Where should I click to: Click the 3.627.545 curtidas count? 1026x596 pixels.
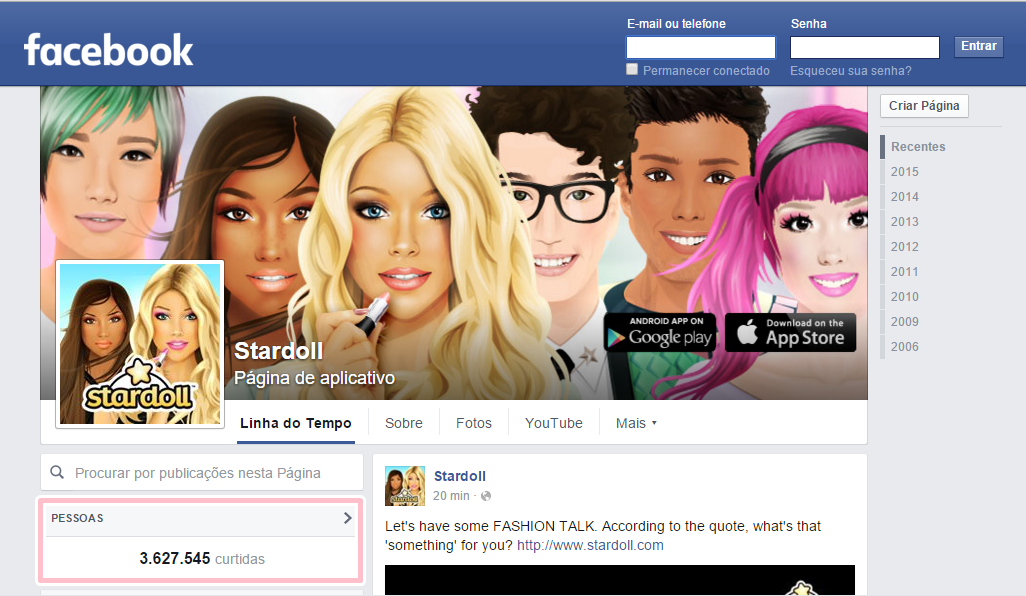202,559
